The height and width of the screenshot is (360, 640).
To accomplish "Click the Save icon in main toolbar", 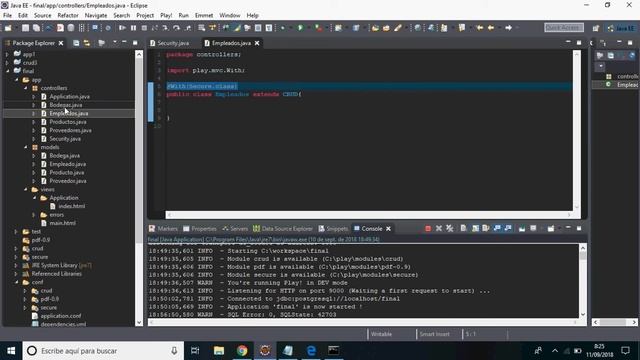I will tap(25, 28).
